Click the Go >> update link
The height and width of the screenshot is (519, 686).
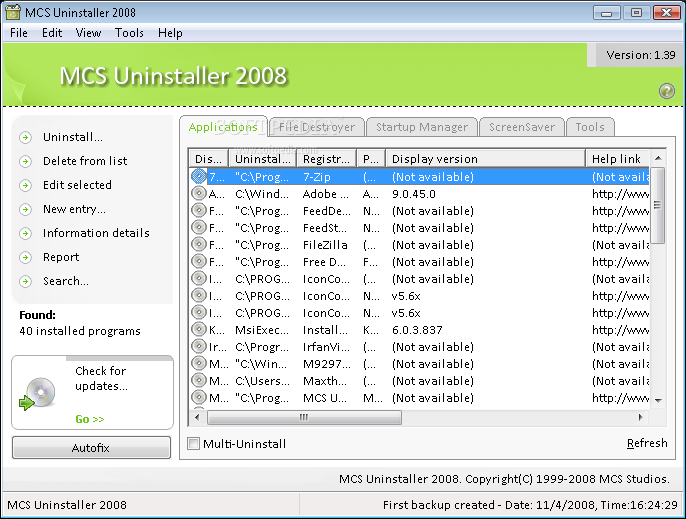[x=90, y=419]
